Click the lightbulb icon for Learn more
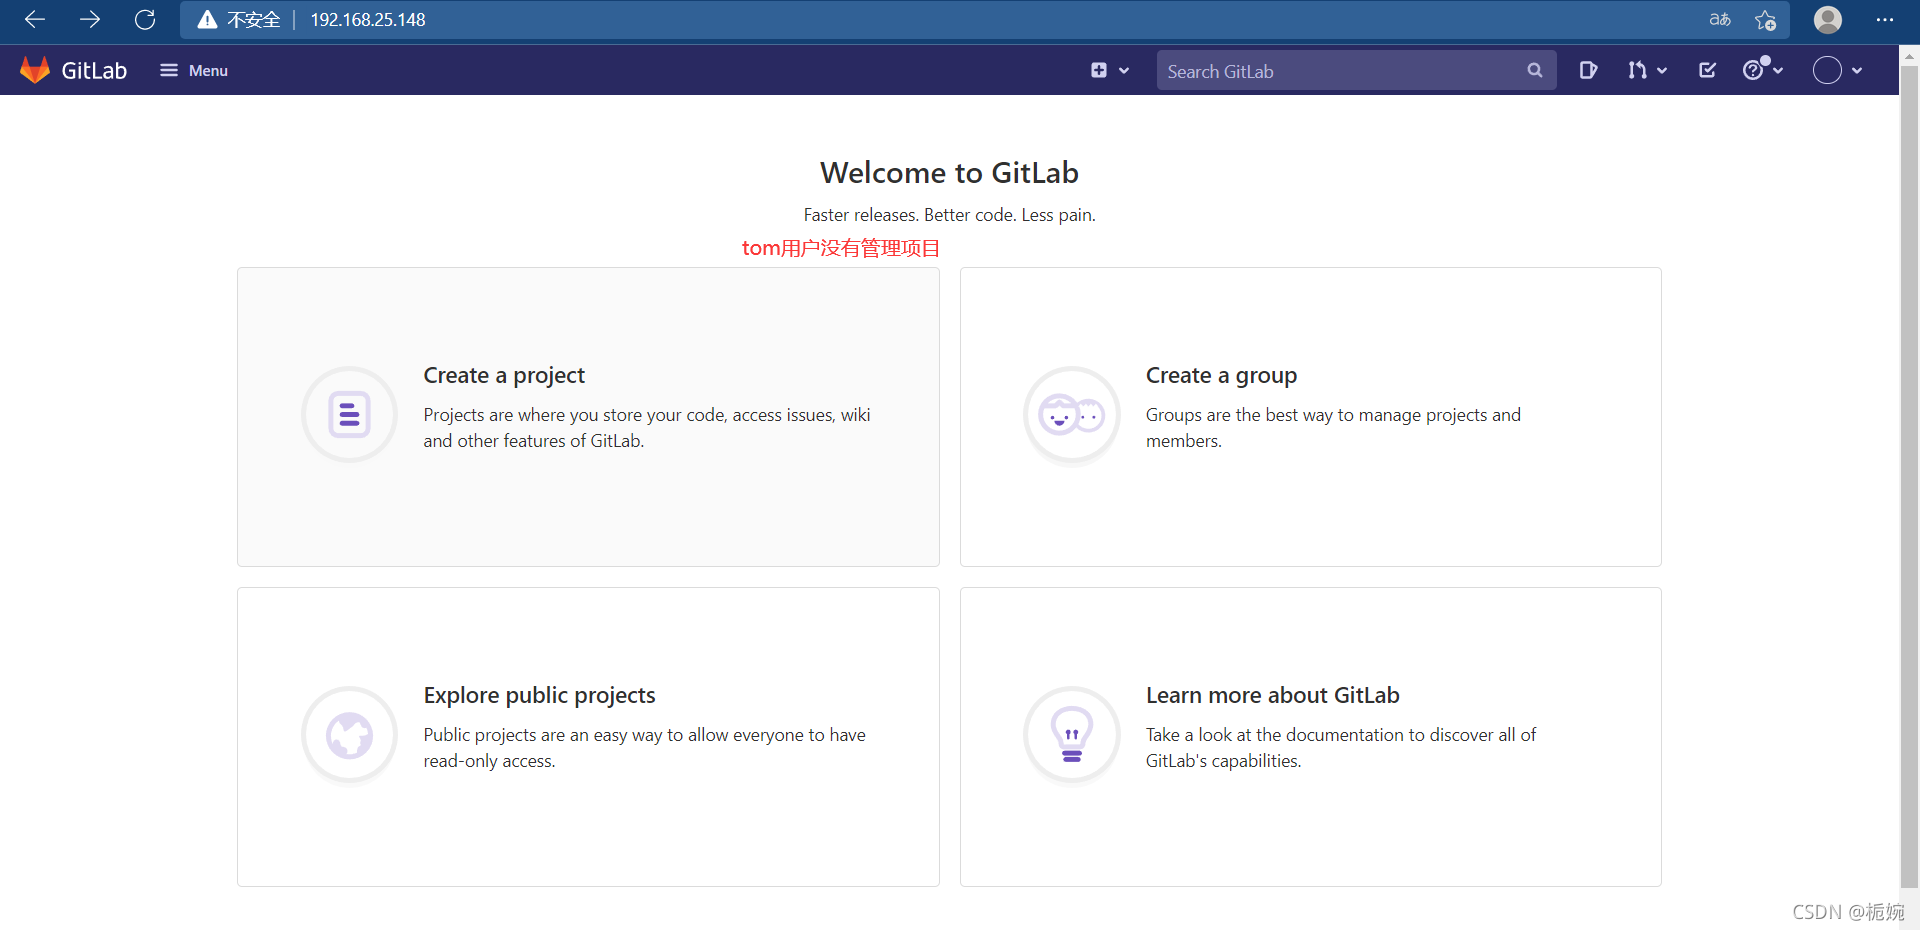Viewport: 1920px width, 930px height. point(1072,736)
